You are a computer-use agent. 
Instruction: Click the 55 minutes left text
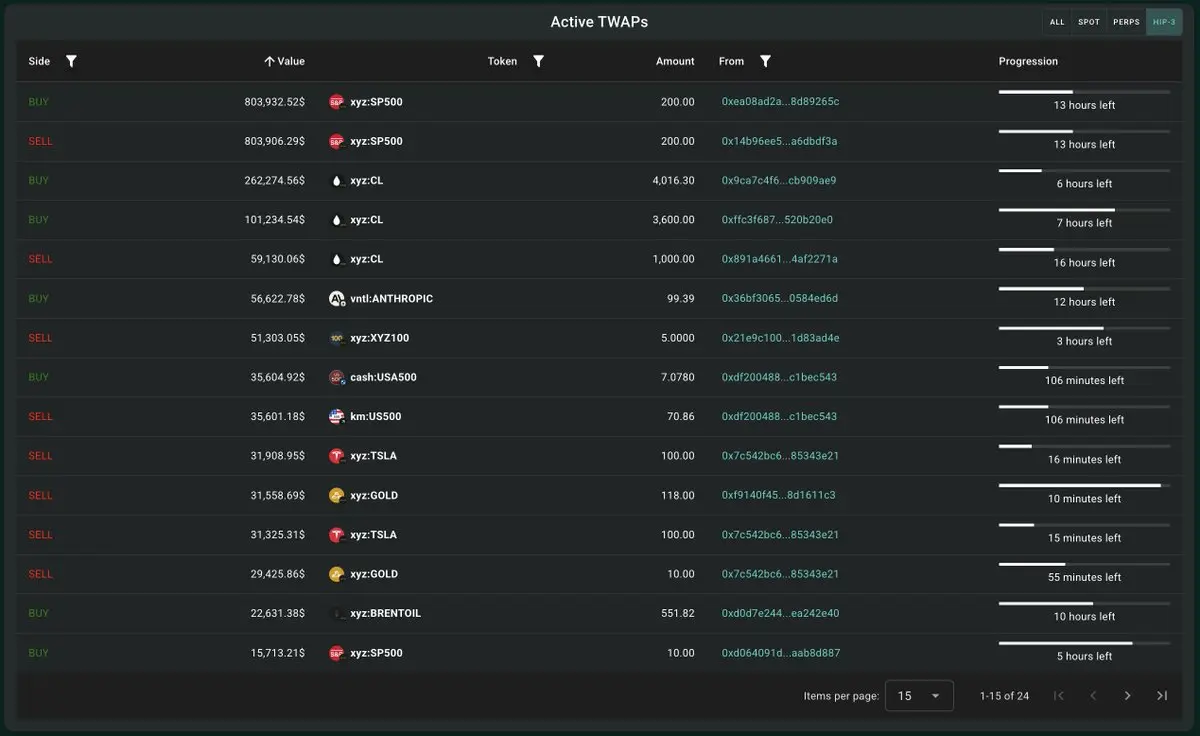pyautogui.click(x=1084, y=577)
